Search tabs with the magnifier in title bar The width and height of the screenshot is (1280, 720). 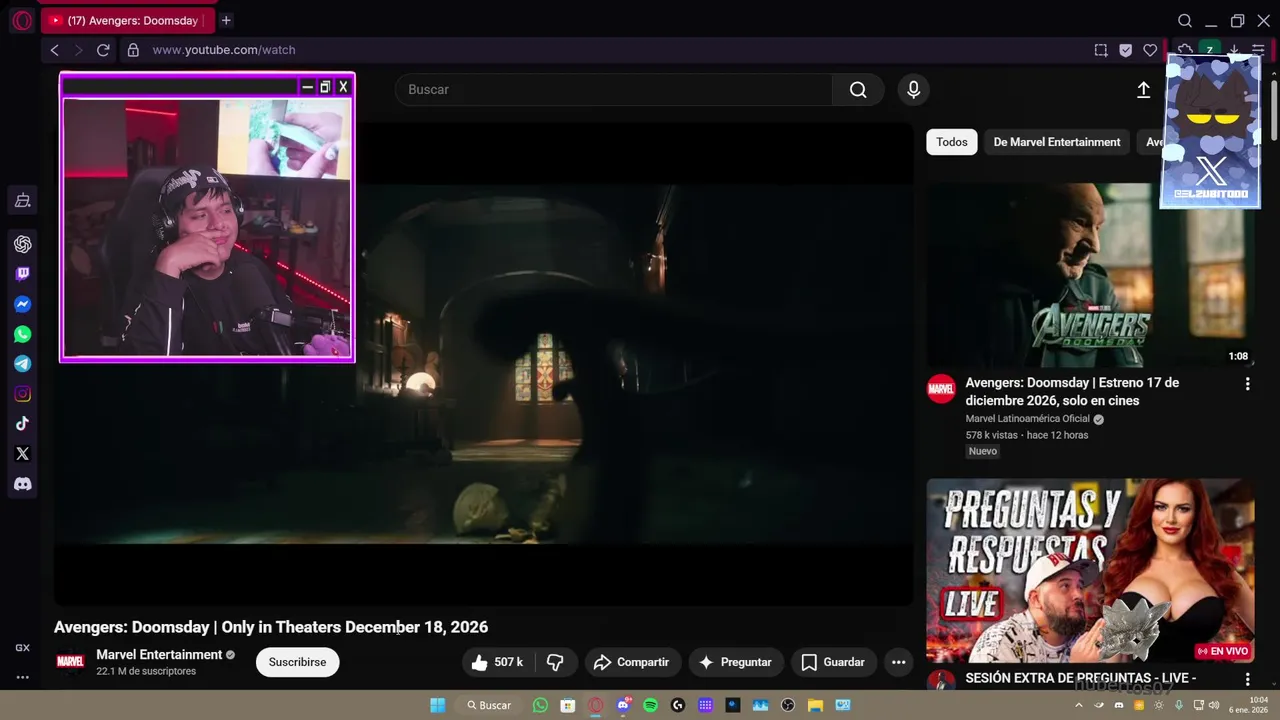tap(1185, 21)
